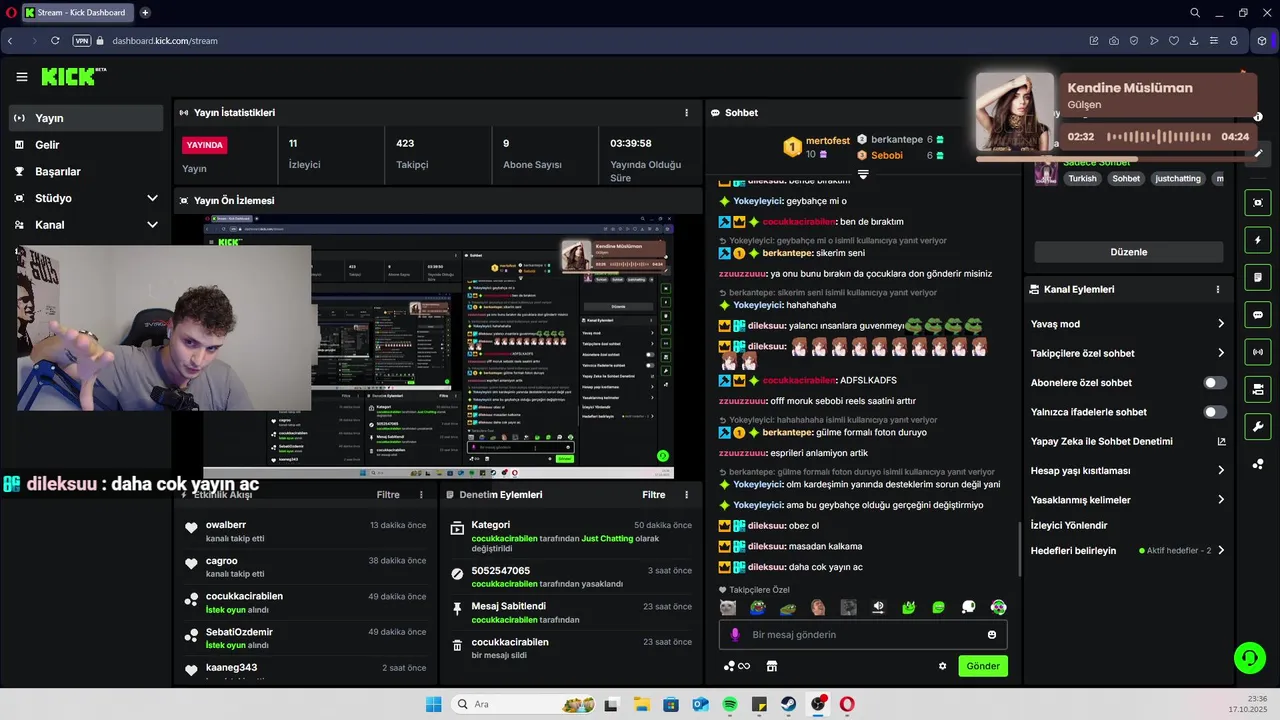
Task: Click the stream preview icon in right rail
Action: pos(1257,203)
